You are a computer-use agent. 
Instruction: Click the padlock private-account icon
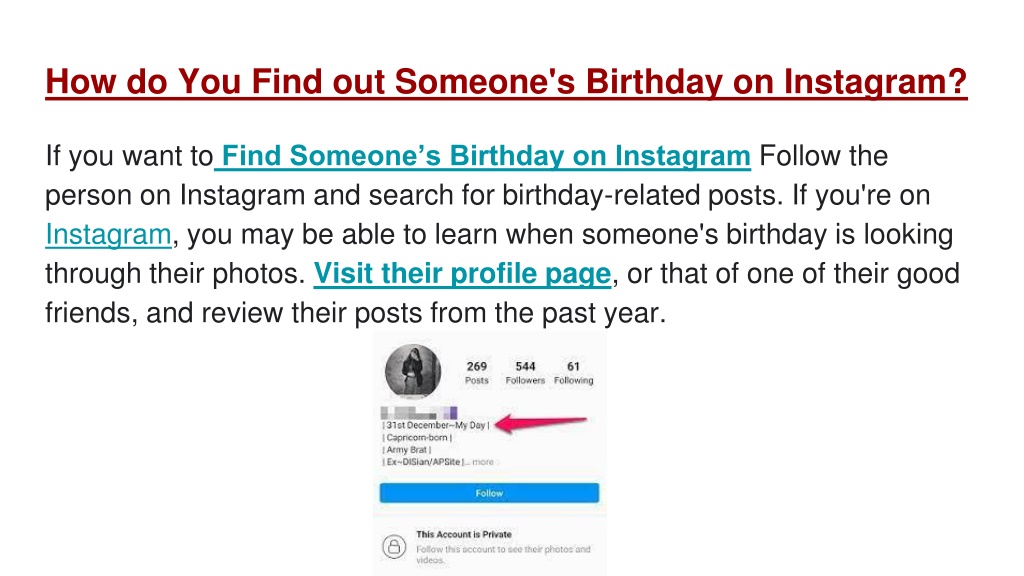coord(394,546)
